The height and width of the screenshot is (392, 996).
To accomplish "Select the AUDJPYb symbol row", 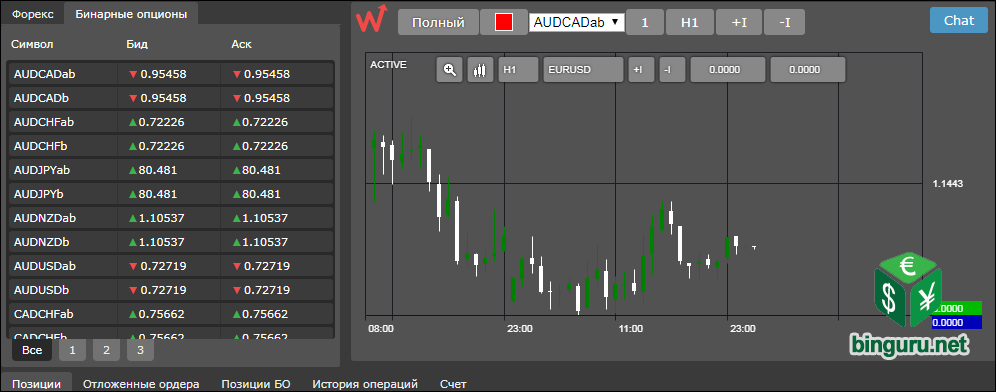I will pos(171,194).
